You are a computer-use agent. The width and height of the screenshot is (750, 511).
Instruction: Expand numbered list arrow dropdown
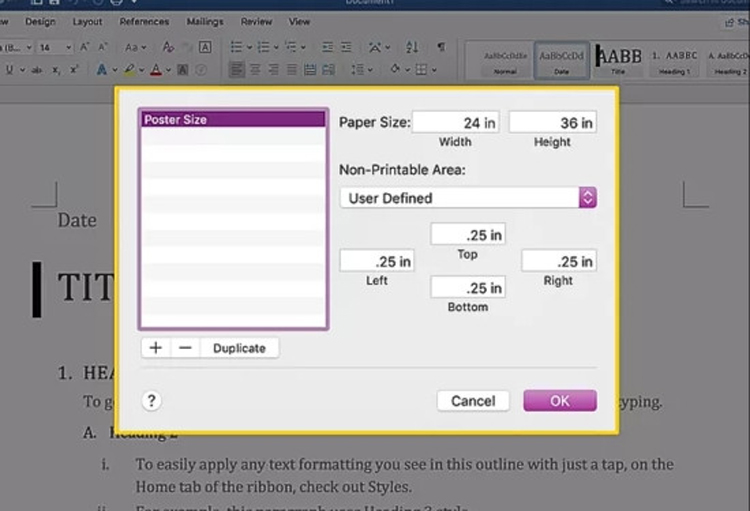click(x=276, y=47)
